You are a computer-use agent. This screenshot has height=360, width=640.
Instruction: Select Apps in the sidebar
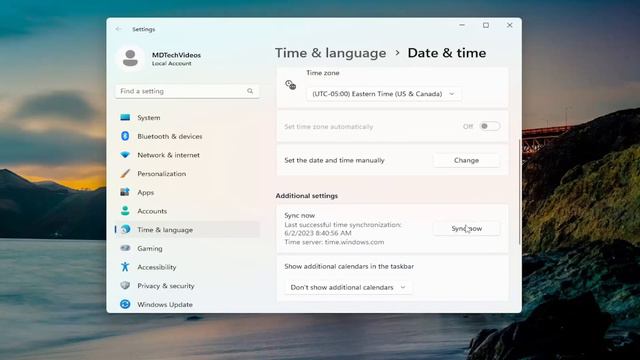click(x=187, y=192)
